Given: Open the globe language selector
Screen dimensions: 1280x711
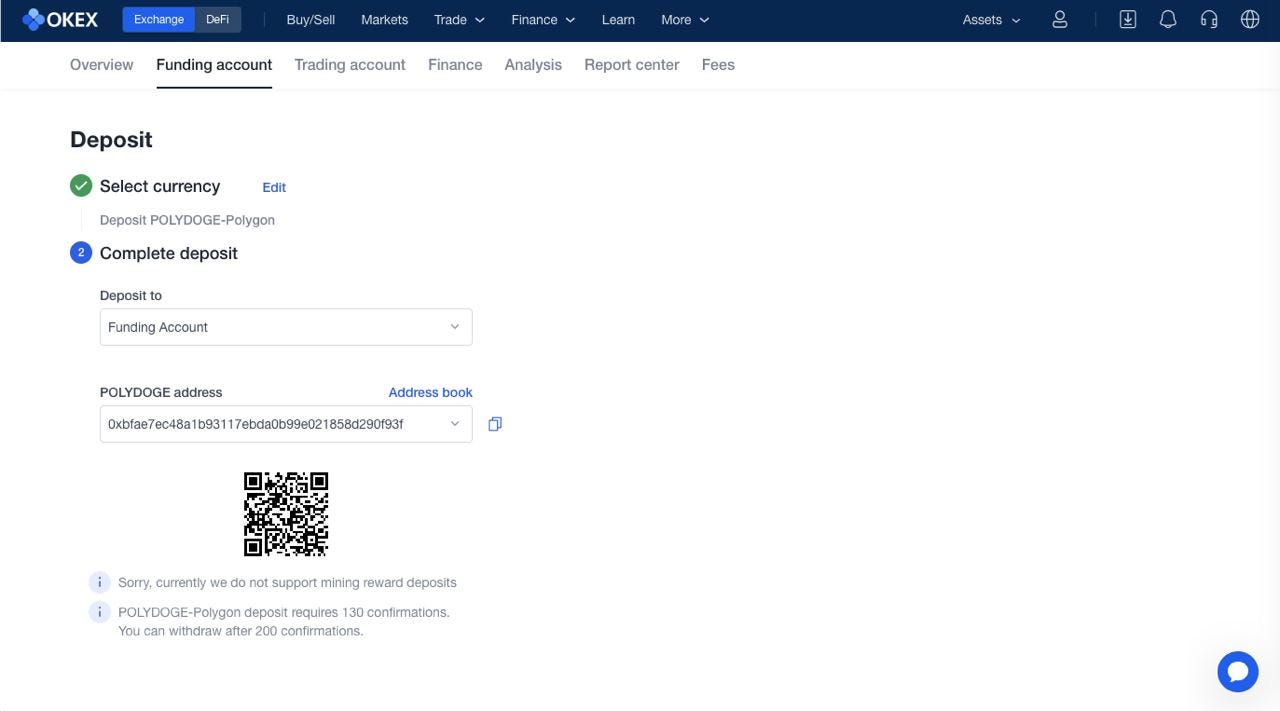Looking at the screenshot, I should pyautogui.click(x=1250, y=19).
